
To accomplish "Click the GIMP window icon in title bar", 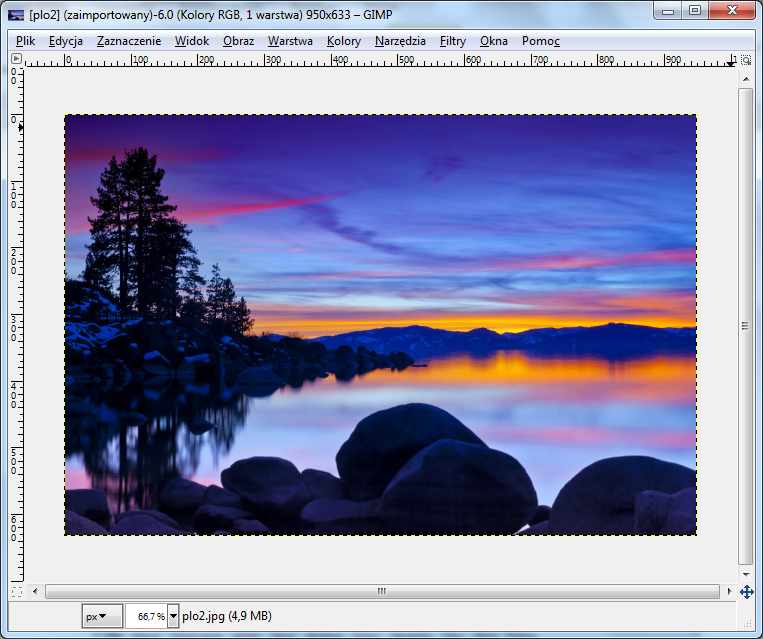I will point(16,15).
